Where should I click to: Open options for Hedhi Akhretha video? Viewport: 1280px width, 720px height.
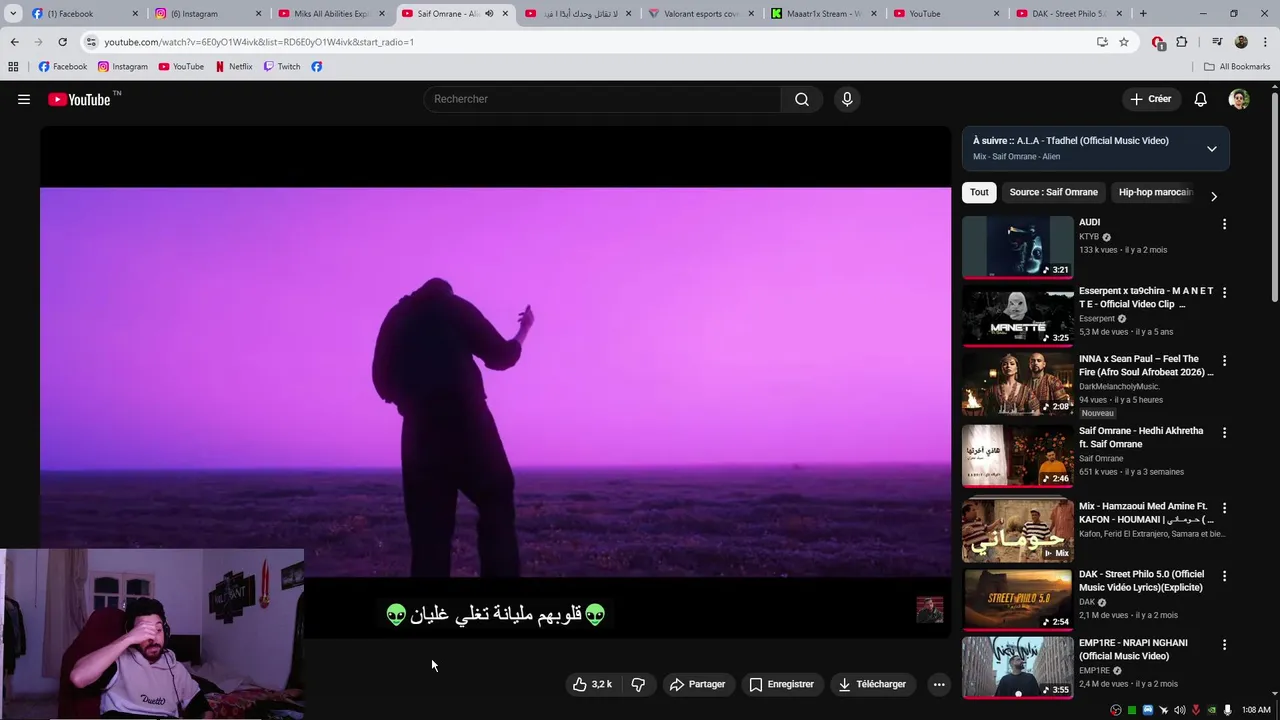pos(1224,432)
